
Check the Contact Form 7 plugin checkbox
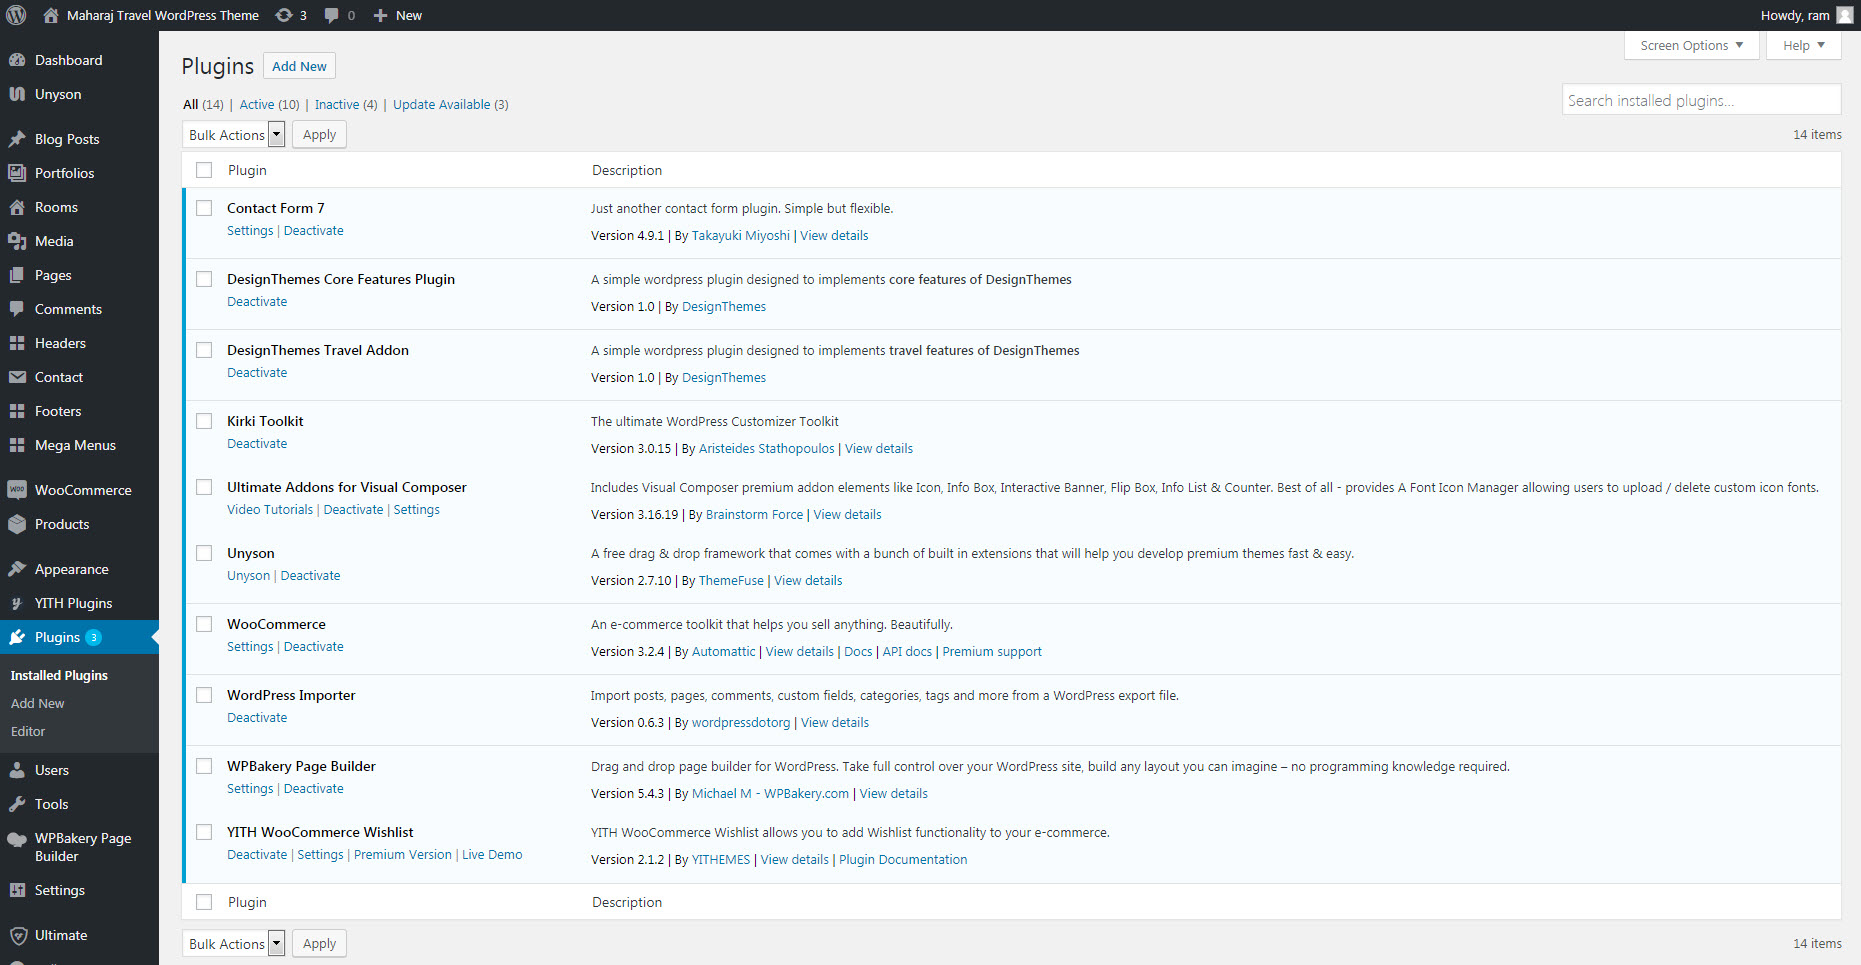[x=204, y=208]
